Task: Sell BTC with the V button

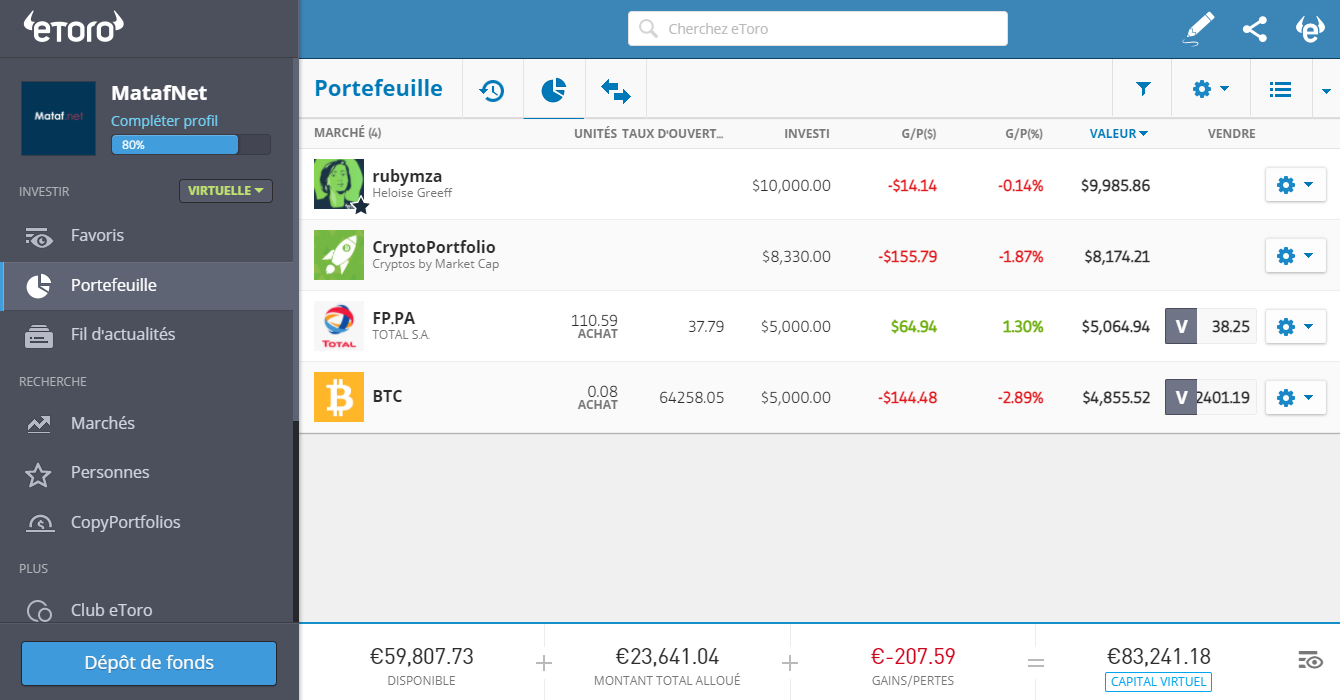Action: [1181, 397]
